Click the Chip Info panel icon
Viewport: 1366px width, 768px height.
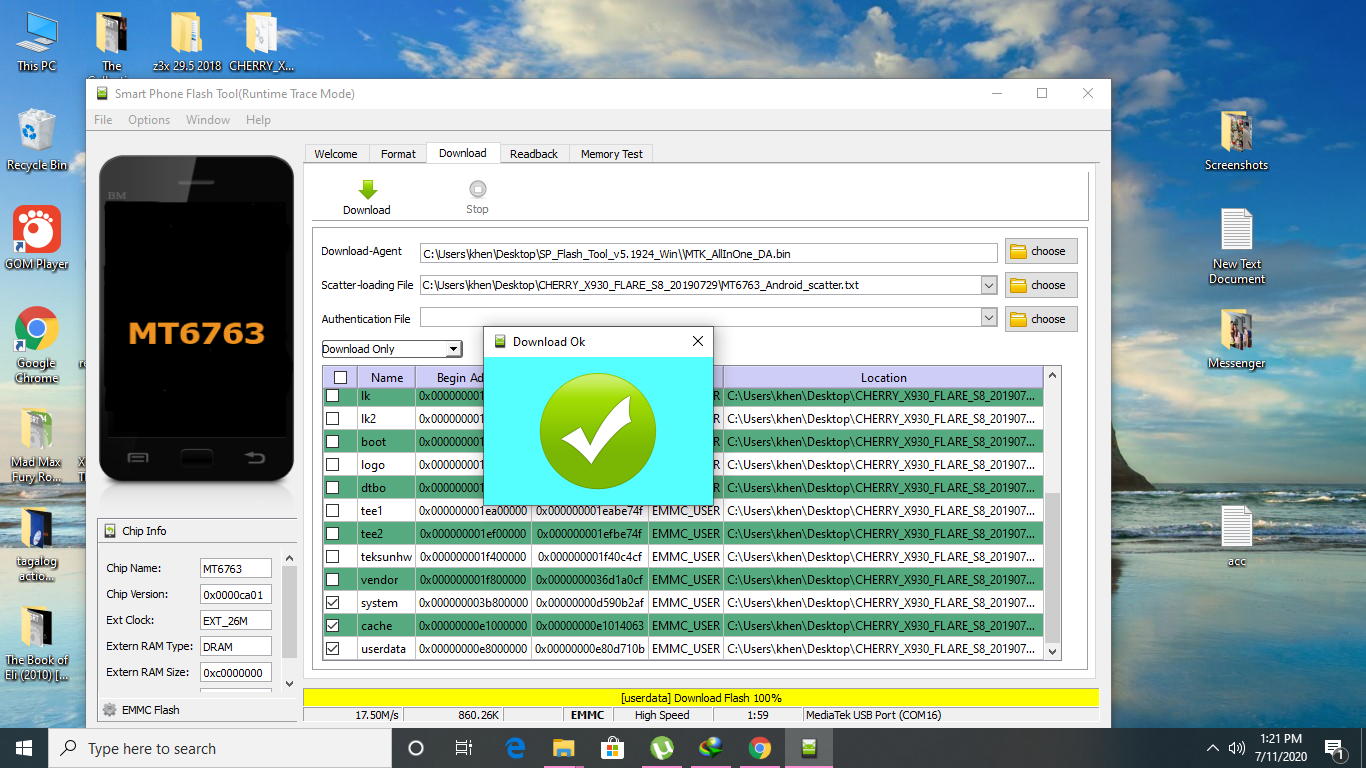[x=109, y=531]
